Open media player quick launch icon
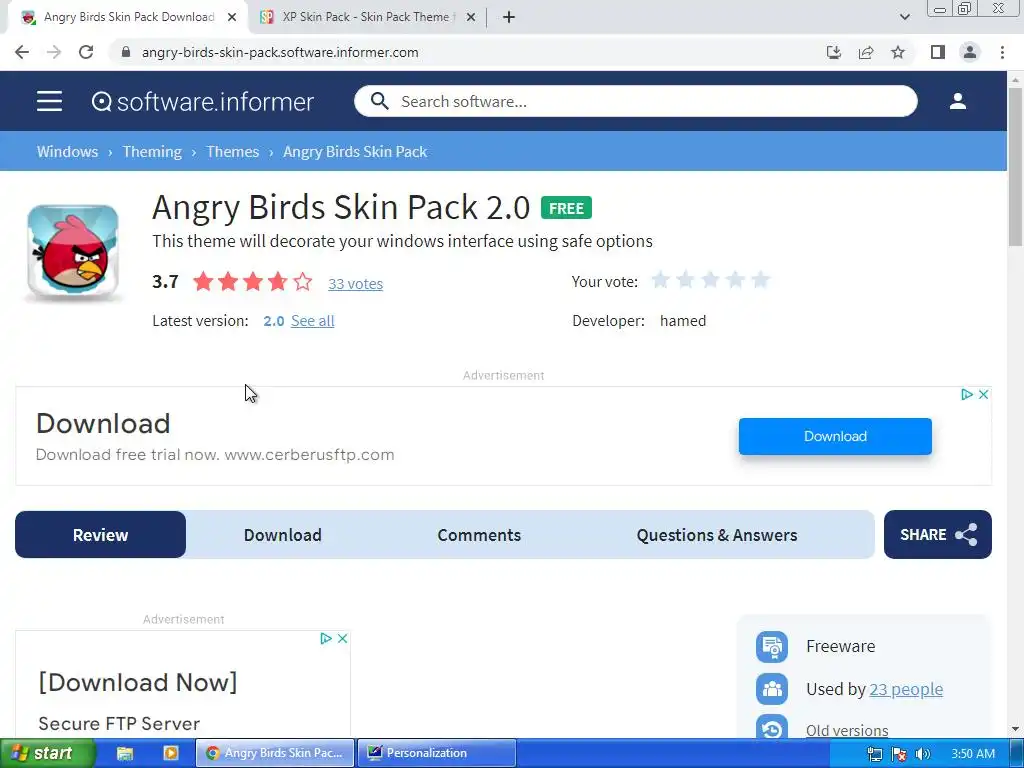 (170, 753)
